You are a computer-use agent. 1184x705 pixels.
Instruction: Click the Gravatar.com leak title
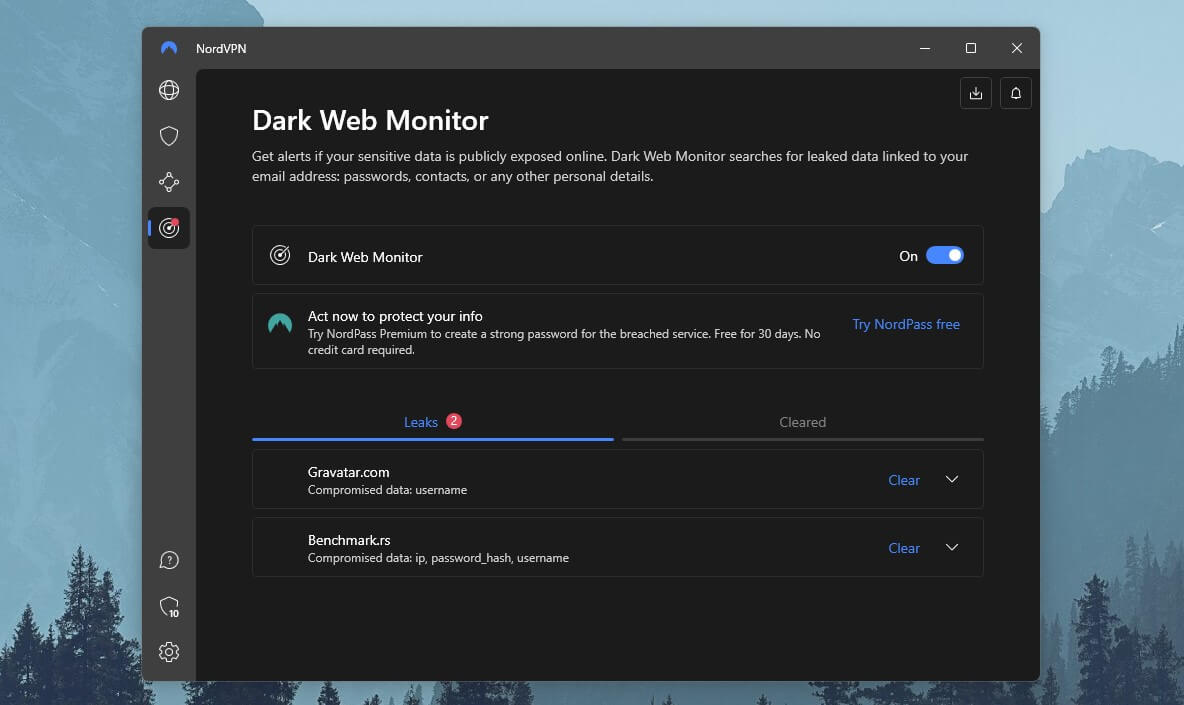click(349, 473)
